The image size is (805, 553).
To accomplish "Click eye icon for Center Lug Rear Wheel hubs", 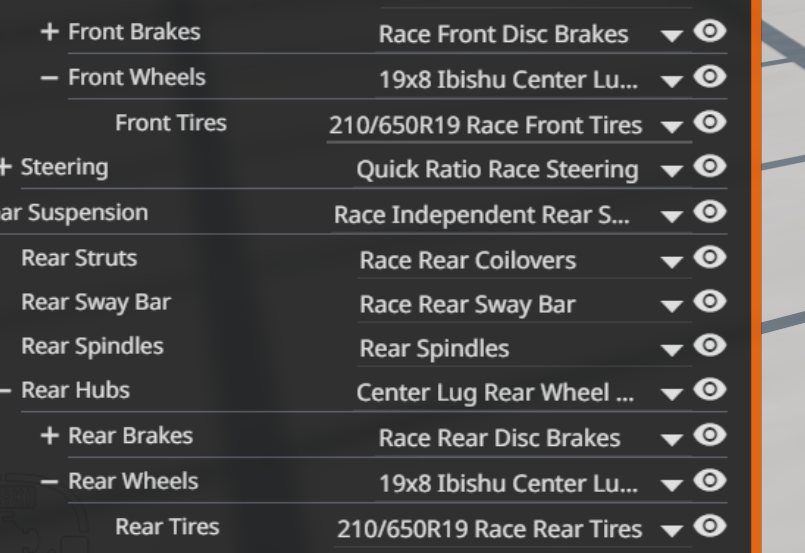I will tap(710, 390).
